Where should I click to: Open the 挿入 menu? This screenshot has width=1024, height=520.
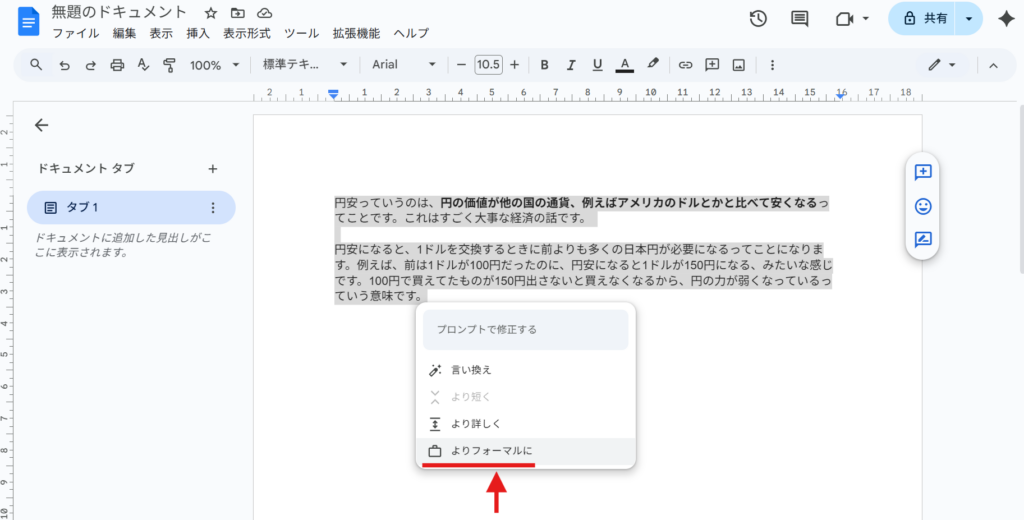198,33
